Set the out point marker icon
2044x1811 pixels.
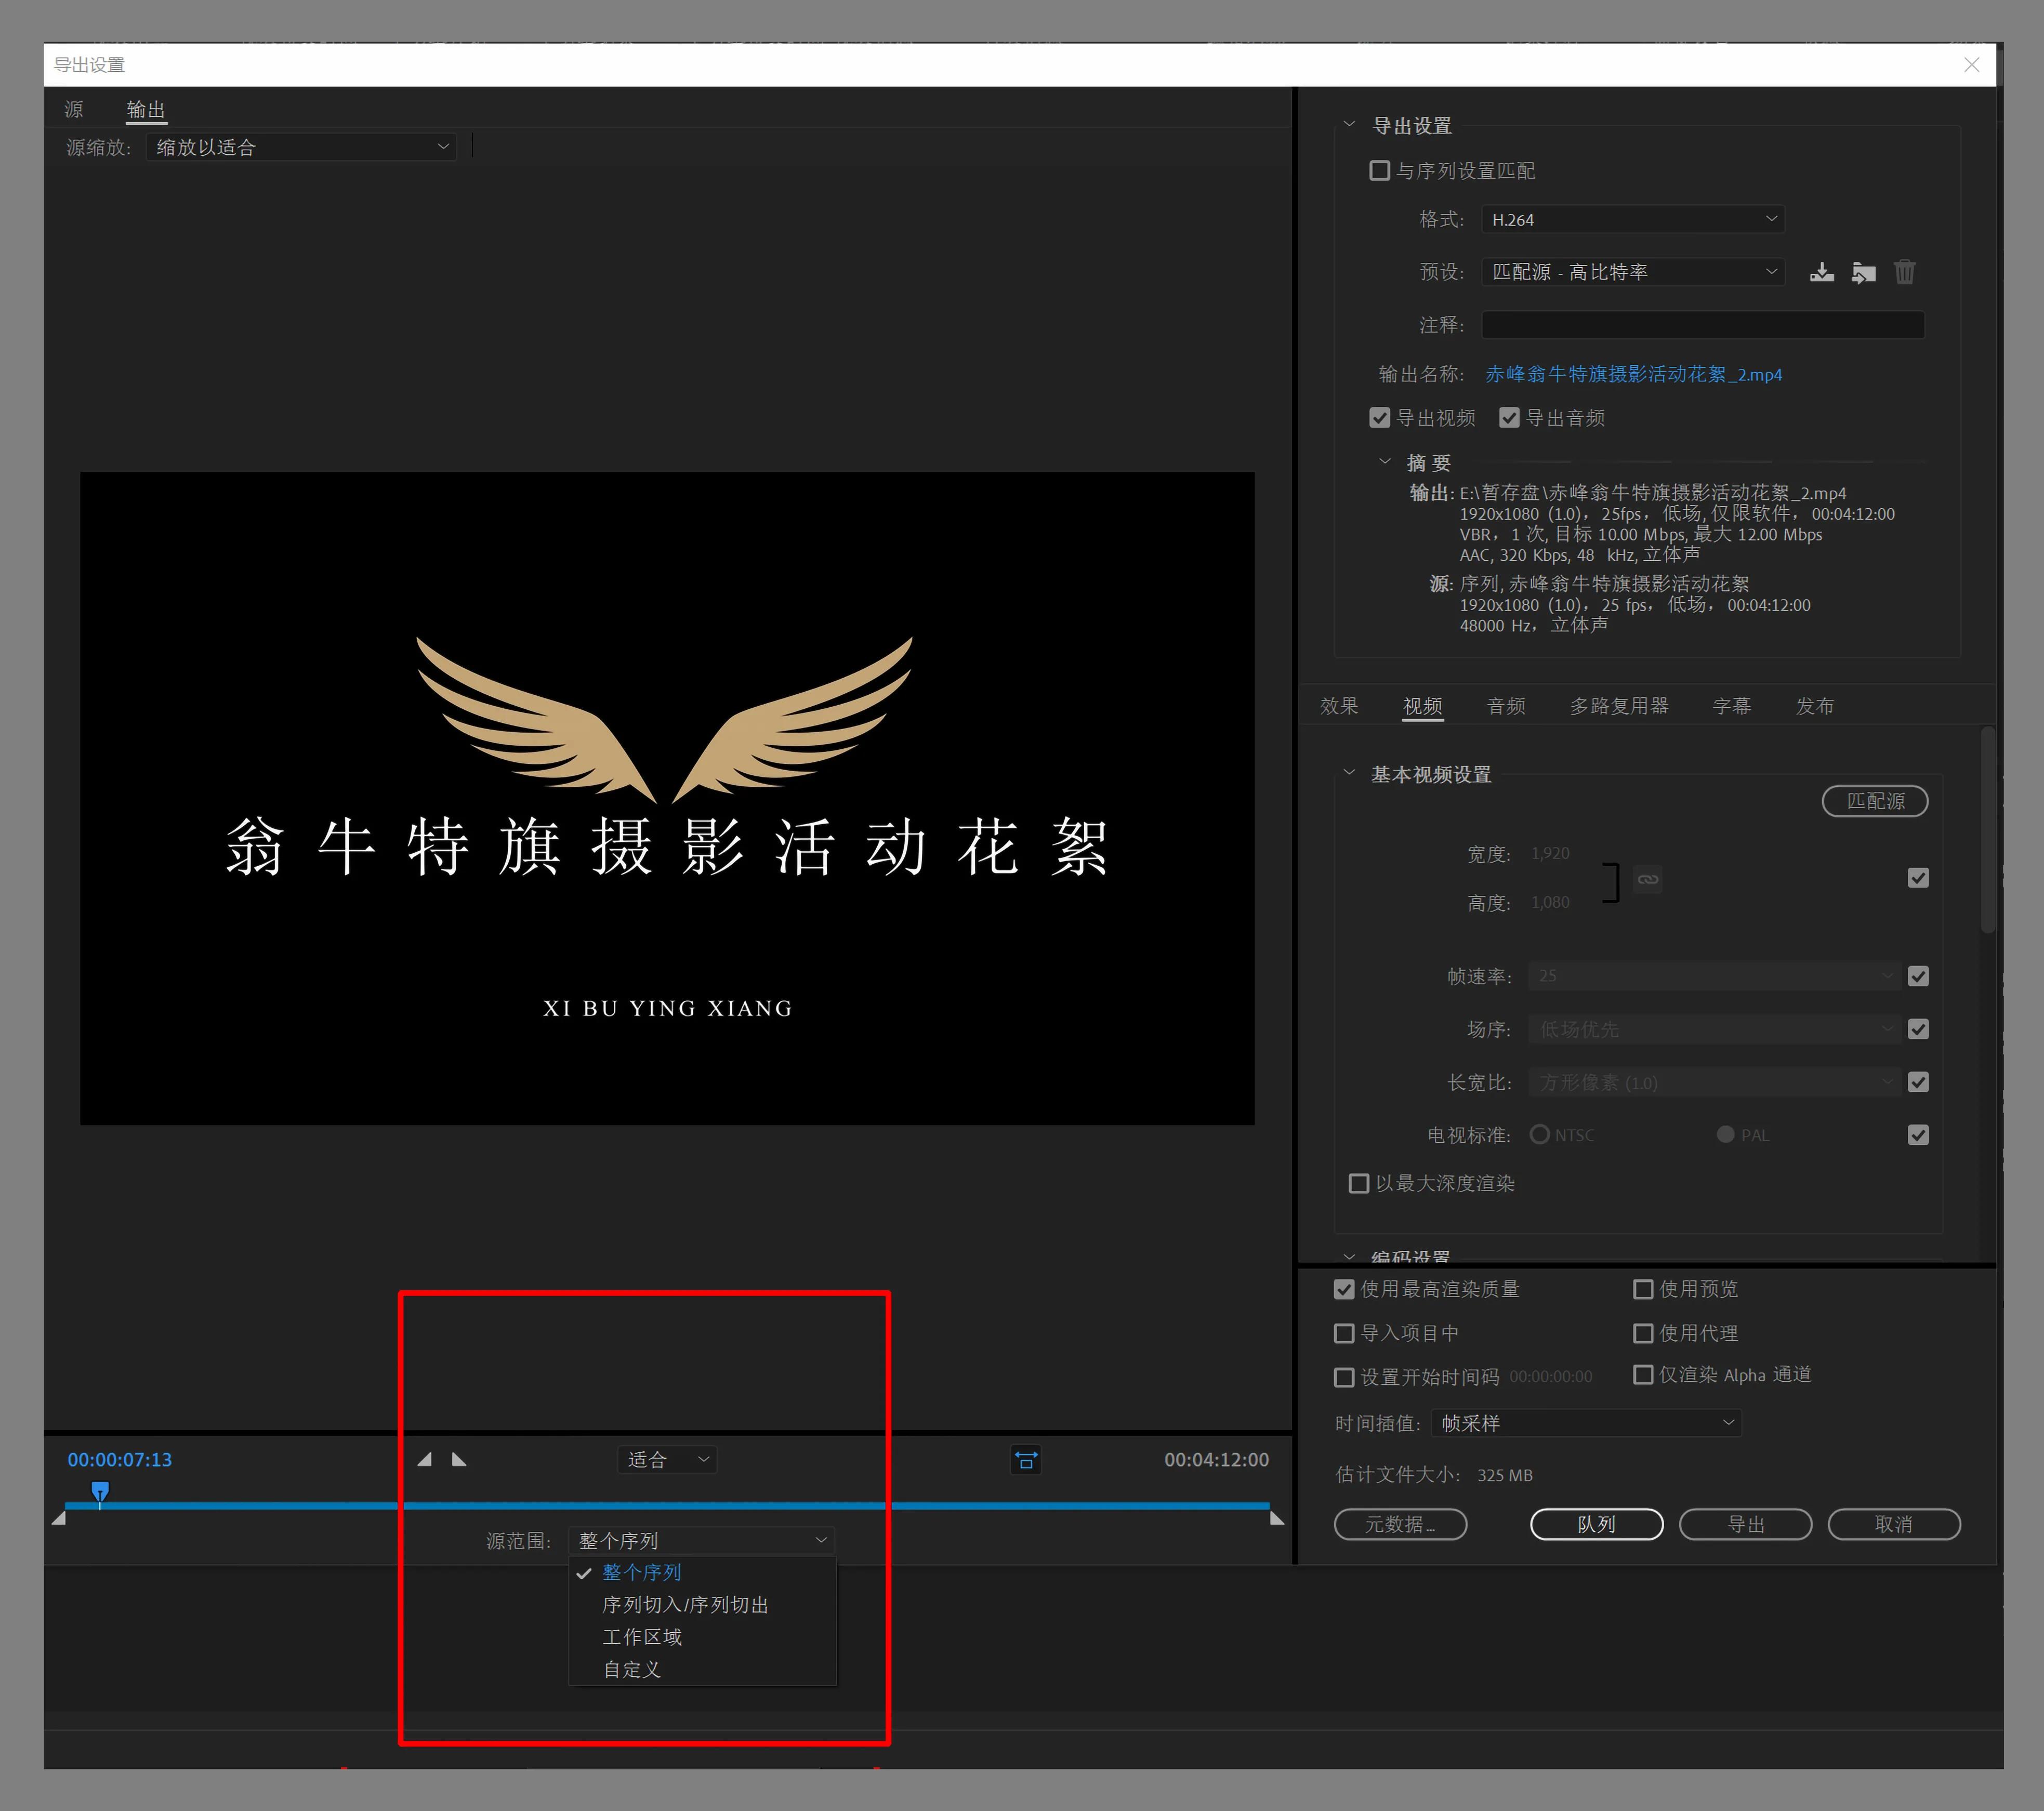coord(459,1459)
